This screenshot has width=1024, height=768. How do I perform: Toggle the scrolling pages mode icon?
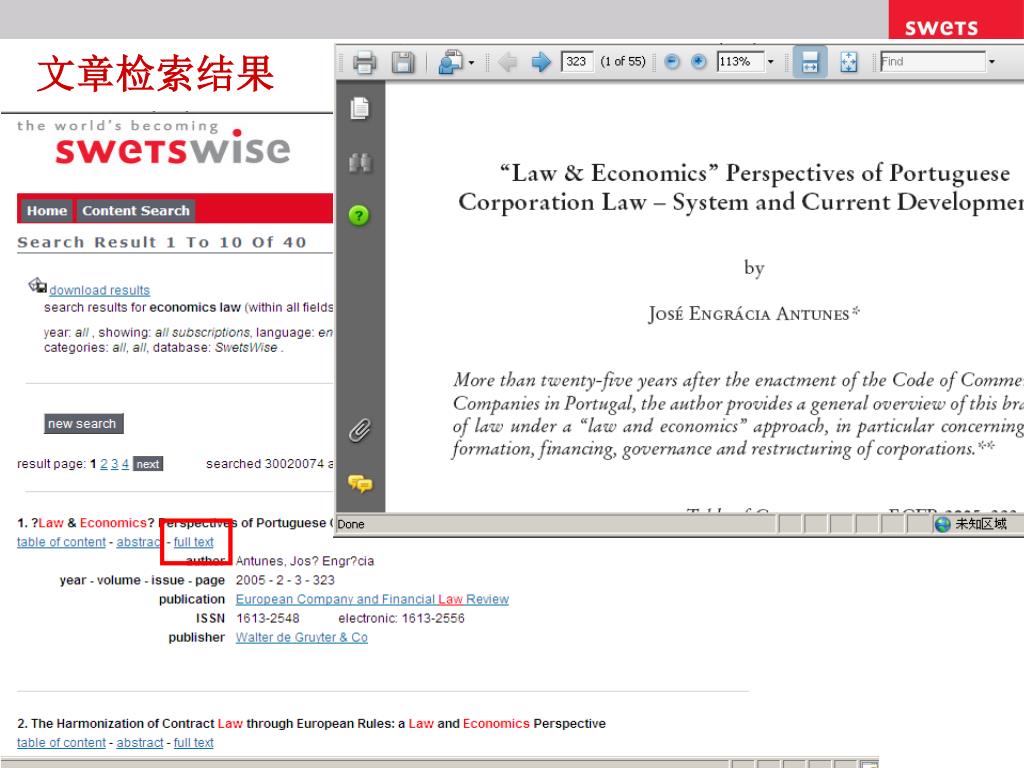click(x=810, y=62)
